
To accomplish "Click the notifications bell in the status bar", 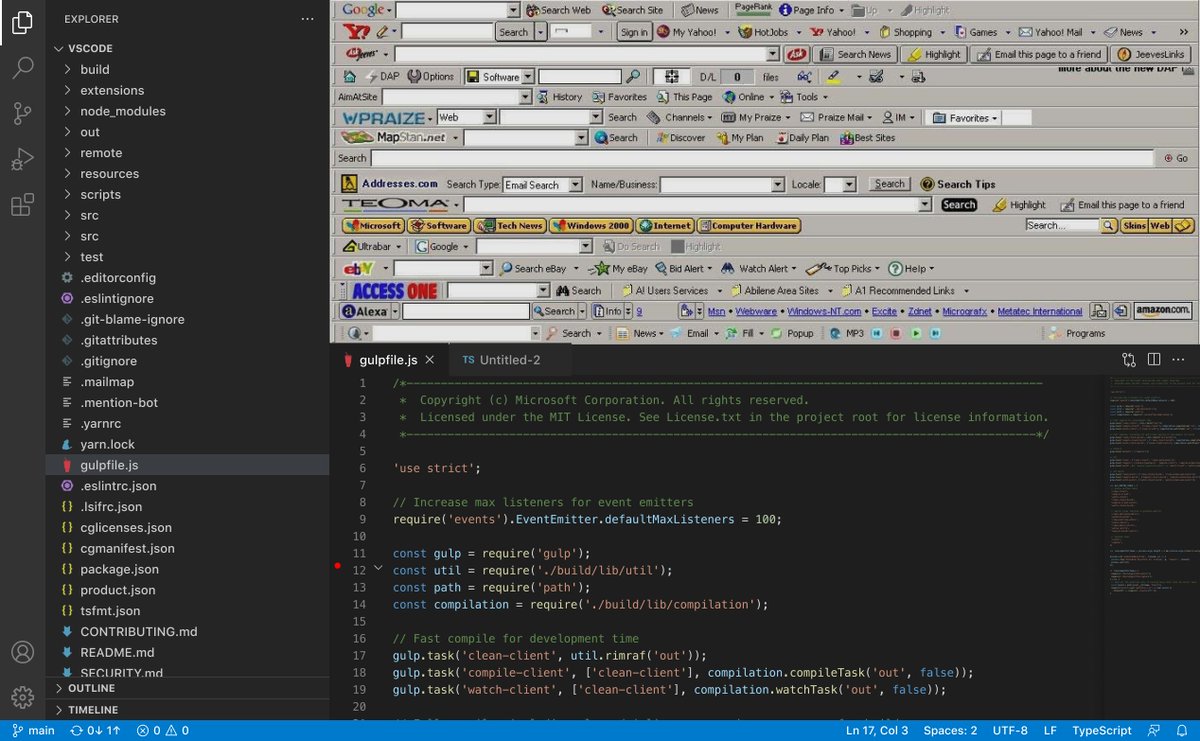I will [1181, 731].
